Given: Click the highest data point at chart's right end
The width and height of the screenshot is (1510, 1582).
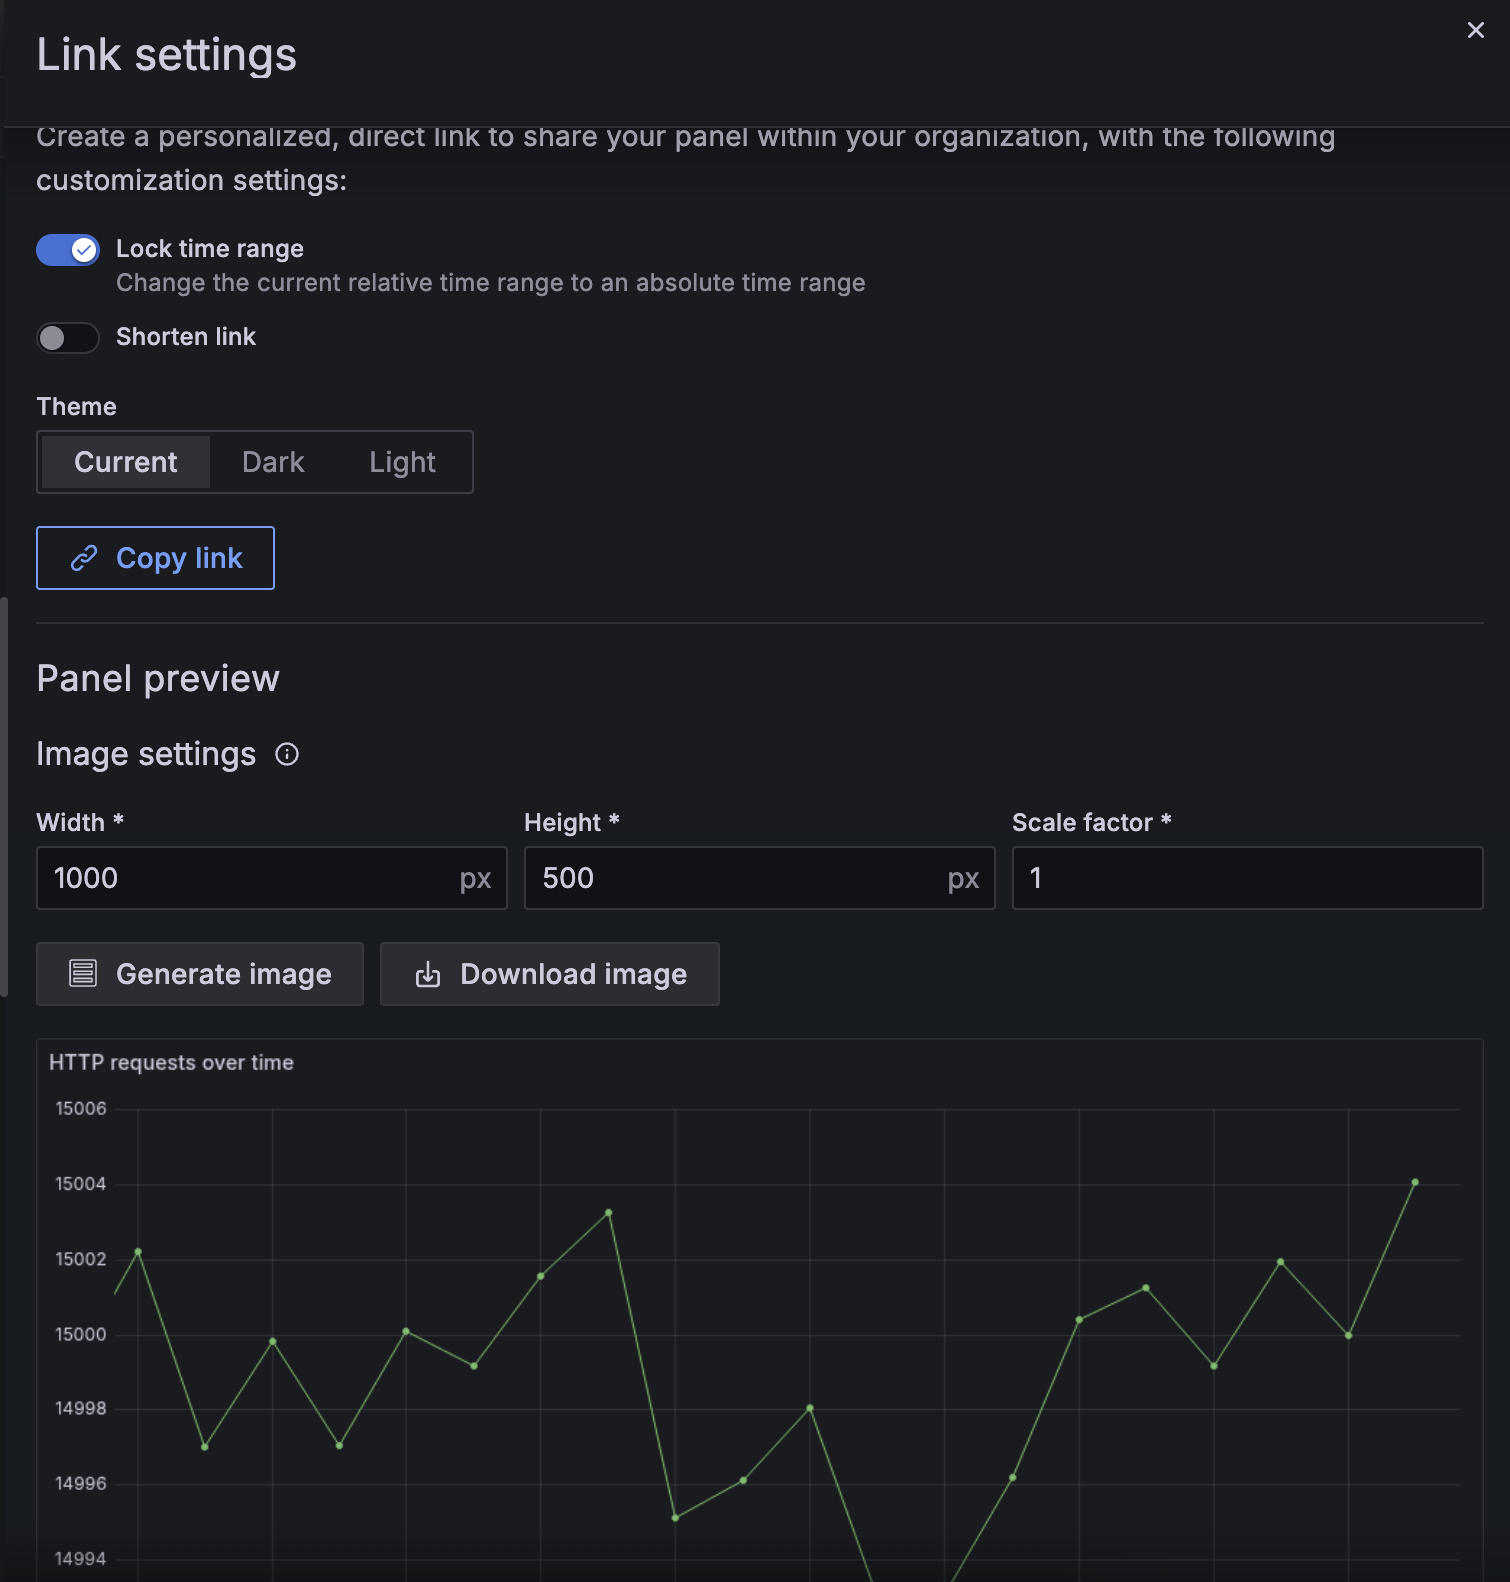Looking at the screenshot, I should tap(1415, 1182).
